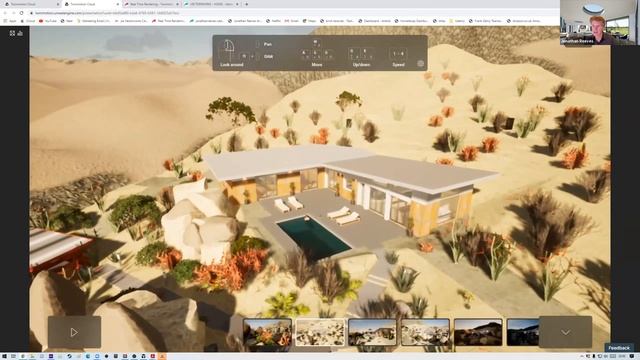Select the sixth night view thumbnail
The image size is (640, 360).
pyautogui.click(x=523, y=333)
